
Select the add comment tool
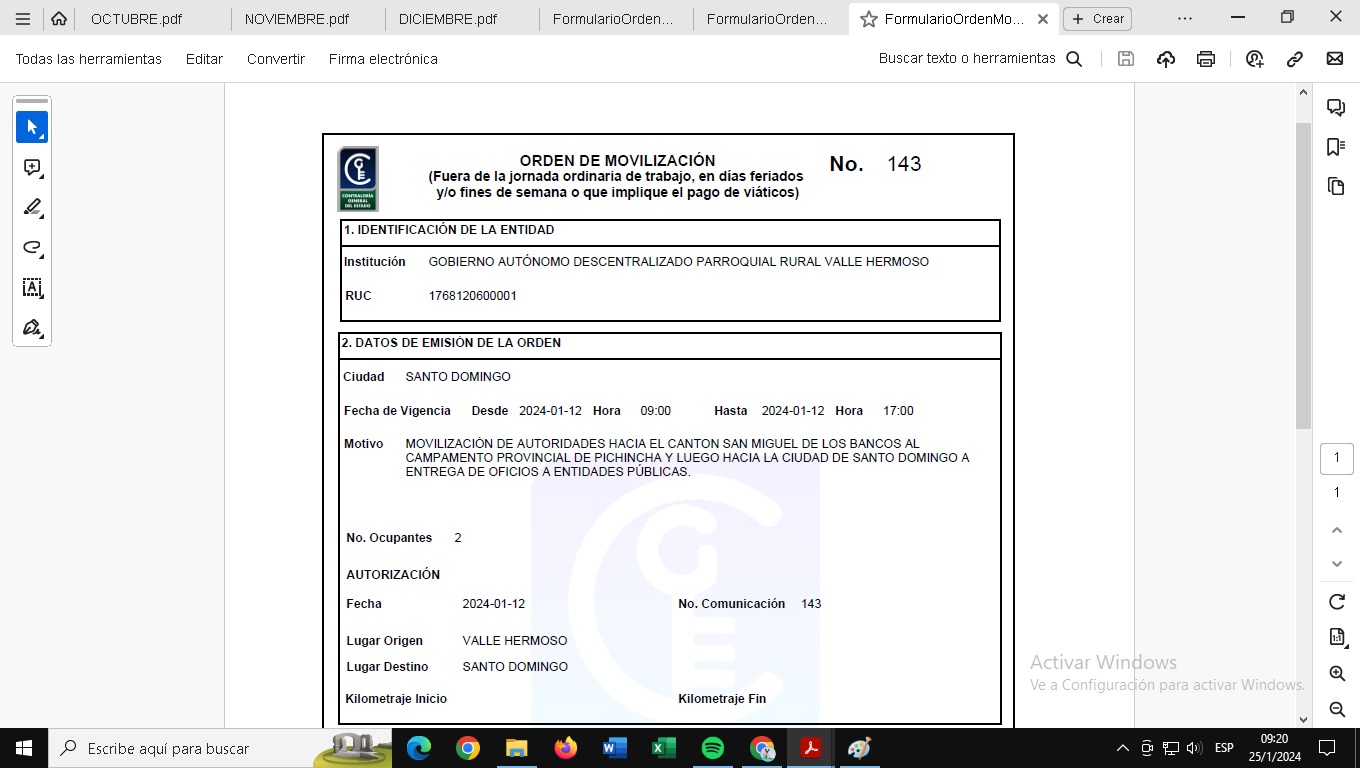pos(32,168)
